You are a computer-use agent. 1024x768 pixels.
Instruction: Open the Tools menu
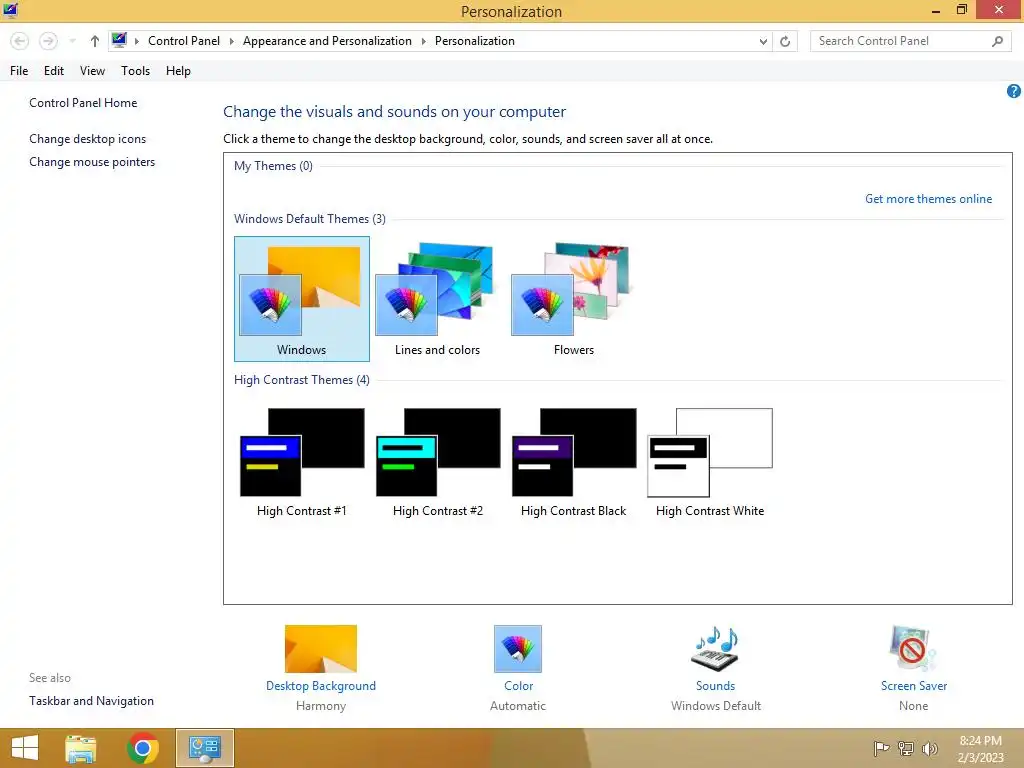(x=135, y=71)
